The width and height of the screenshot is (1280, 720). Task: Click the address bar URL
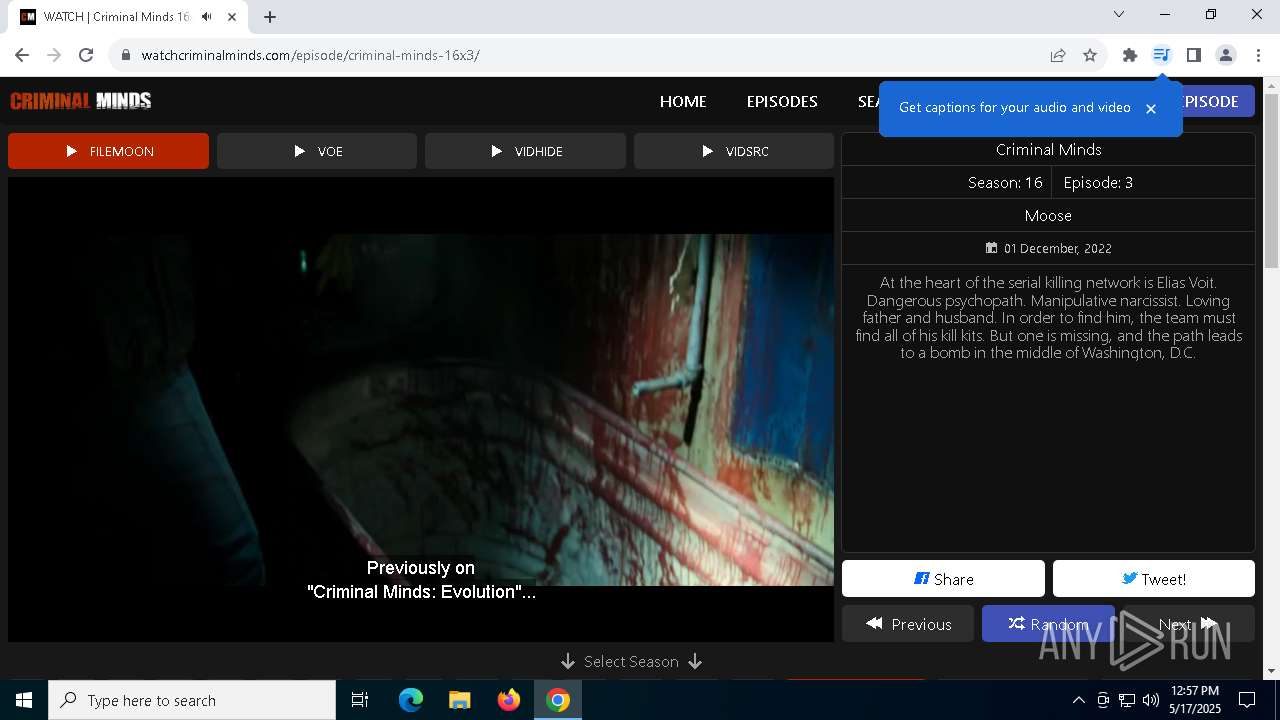(311, 55)
